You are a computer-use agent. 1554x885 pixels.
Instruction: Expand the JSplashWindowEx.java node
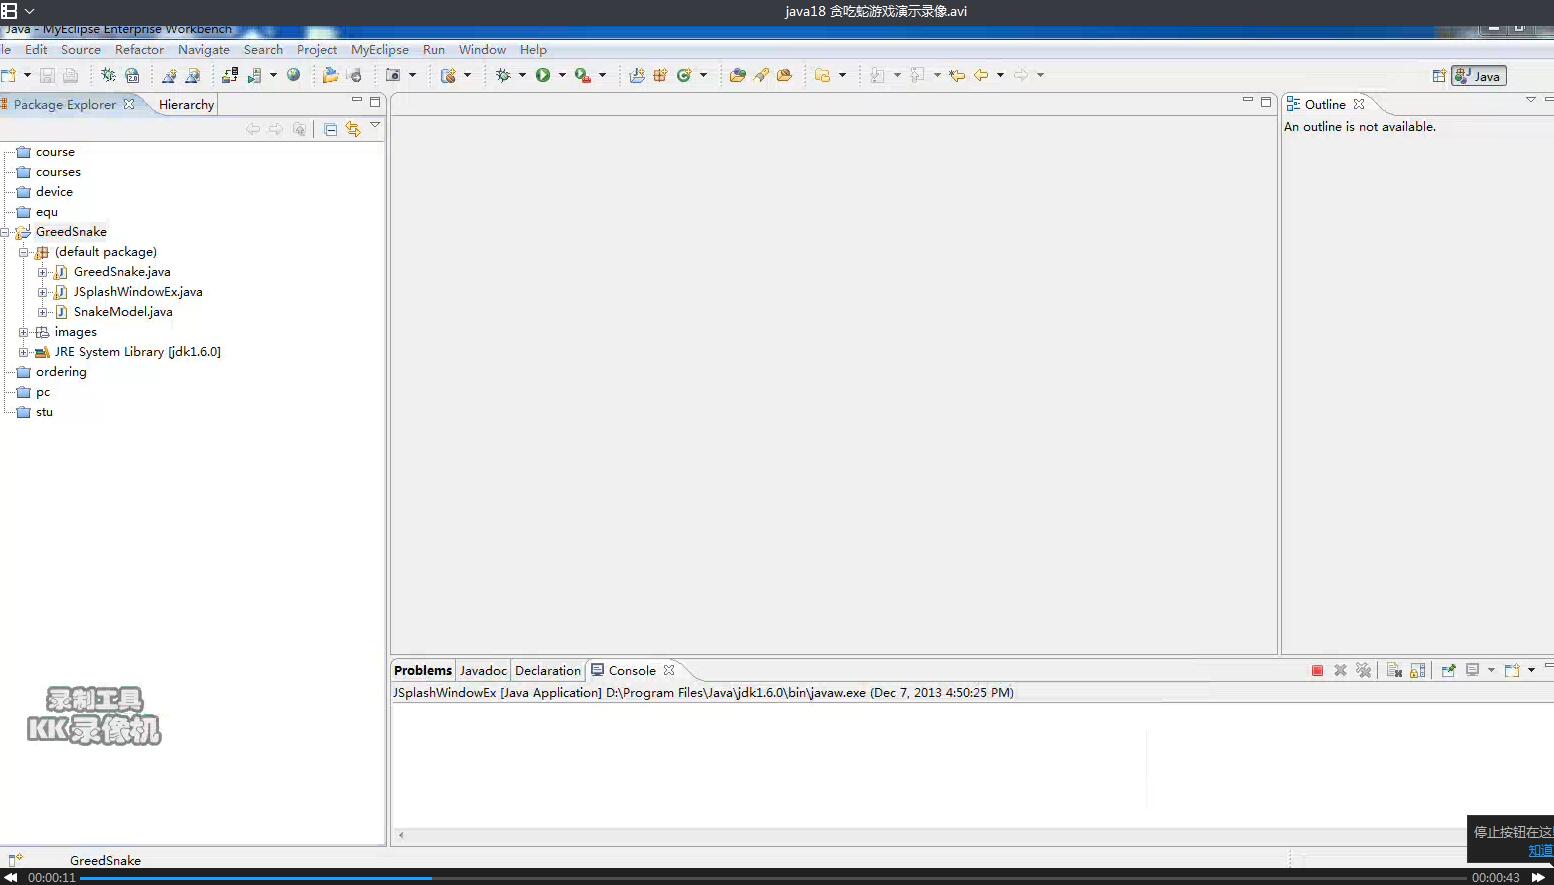(42, 292)
